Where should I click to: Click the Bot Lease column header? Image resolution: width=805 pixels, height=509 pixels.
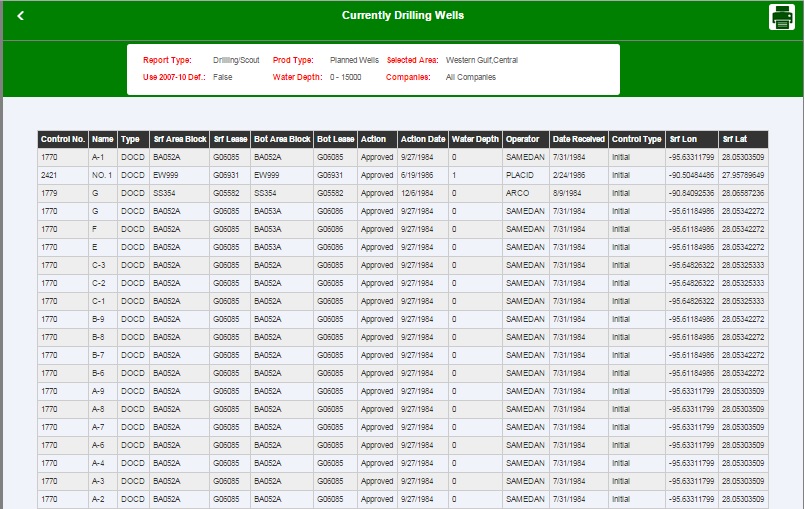pos(335,139)
